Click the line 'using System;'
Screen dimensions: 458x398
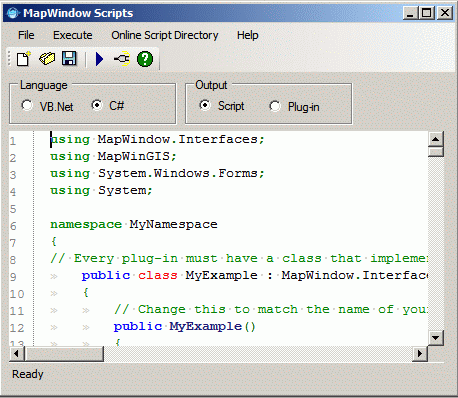(x=101, y=190)
